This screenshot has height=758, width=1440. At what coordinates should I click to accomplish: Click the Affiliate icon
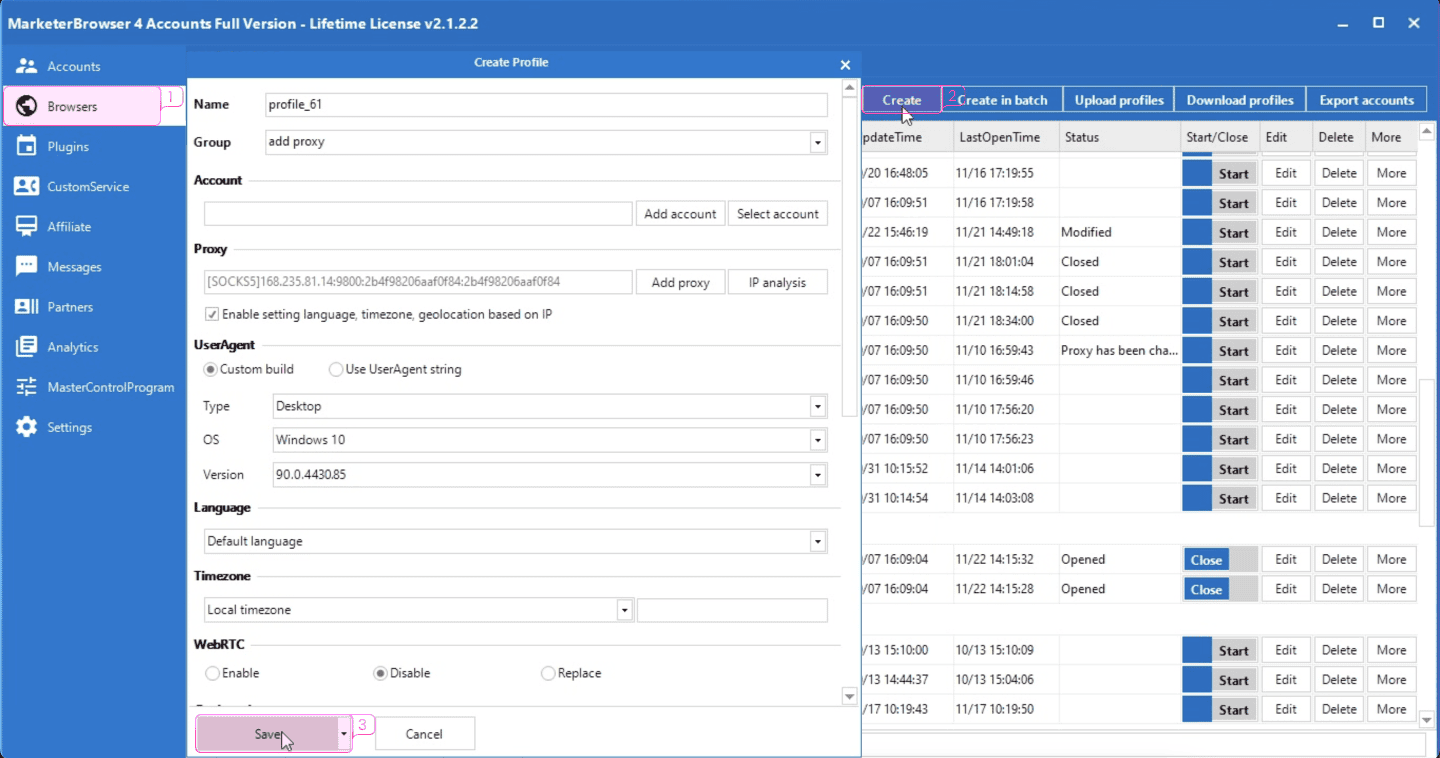(27, 226)
